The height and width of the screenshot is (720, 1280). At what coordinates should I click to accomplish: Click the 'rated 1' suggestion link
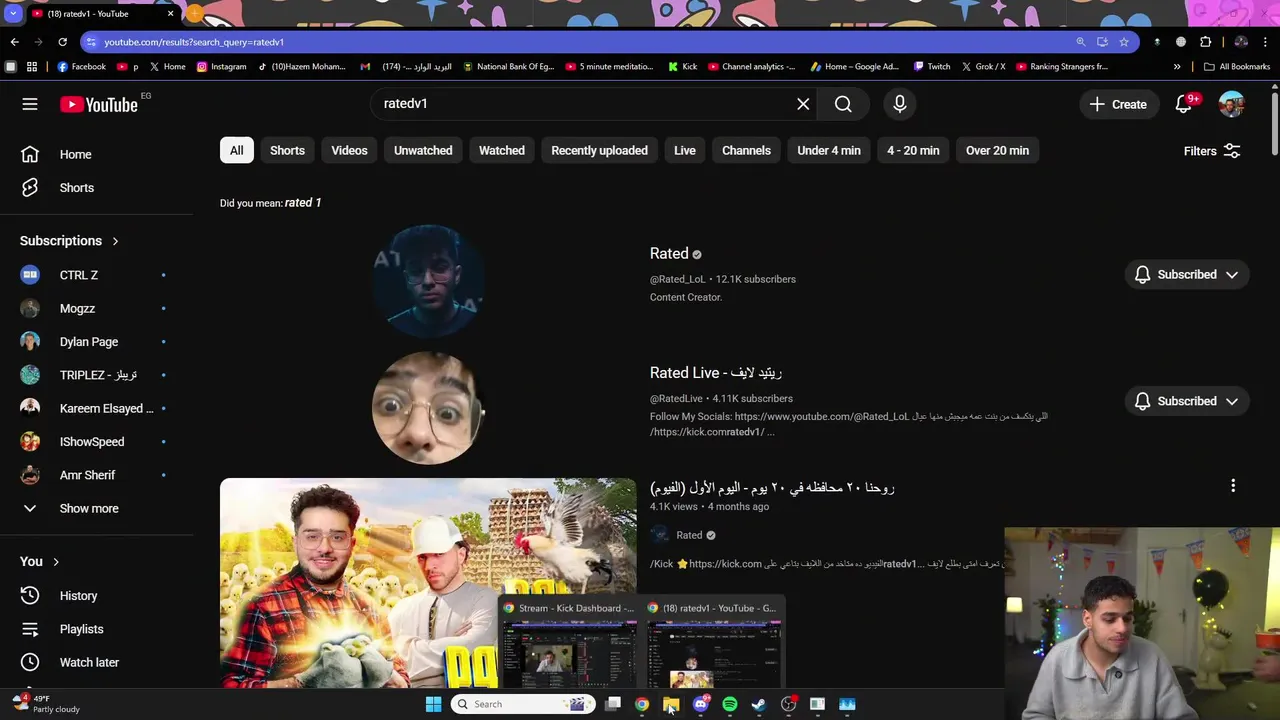(x=303, y=203)
